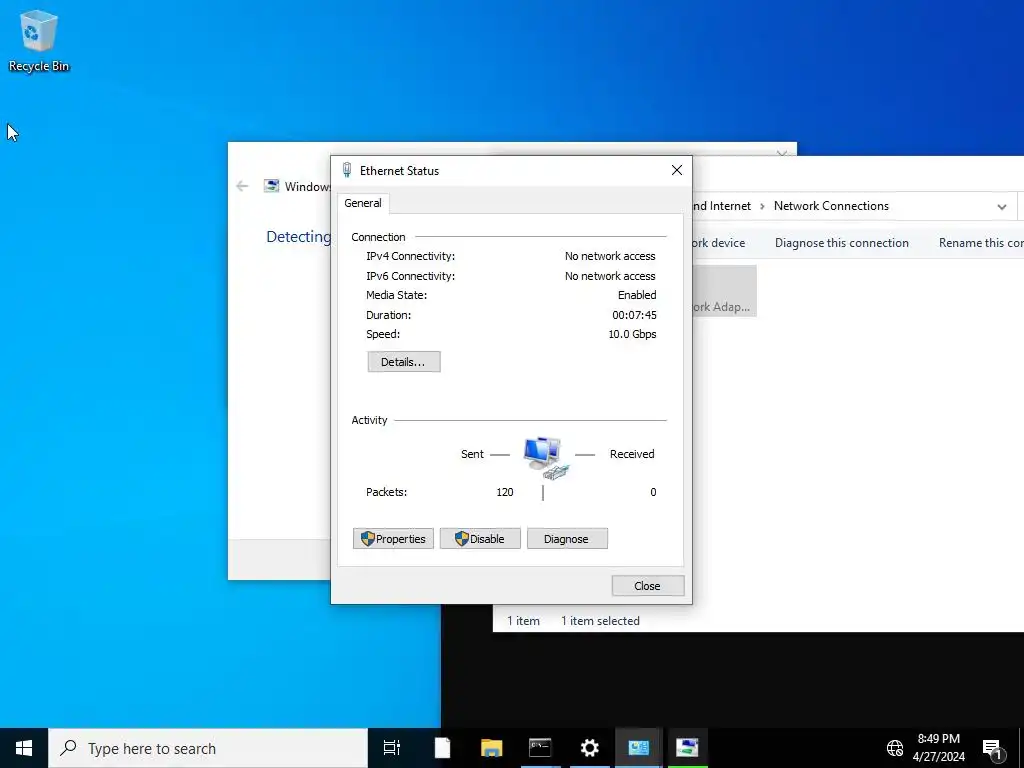Click the shield icon on the Properties button
Viewport: 1024px width, 768px height.
pos(368,538)
